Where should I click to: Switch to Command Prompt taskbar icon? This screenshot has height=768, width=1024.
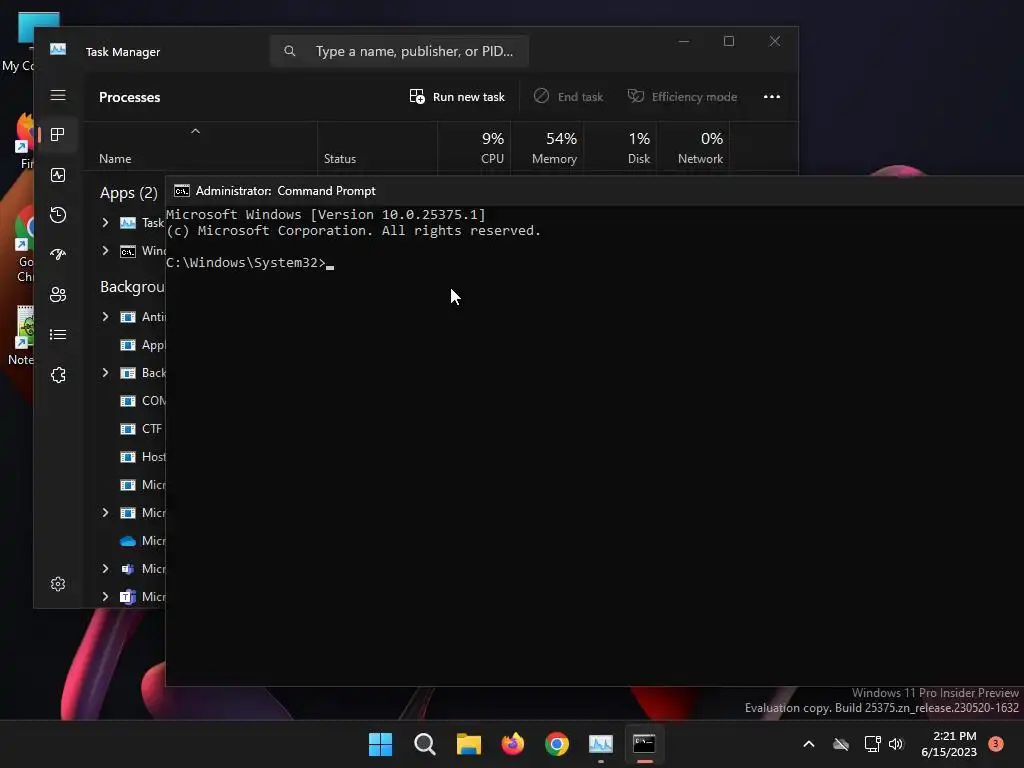click(645, 744)
